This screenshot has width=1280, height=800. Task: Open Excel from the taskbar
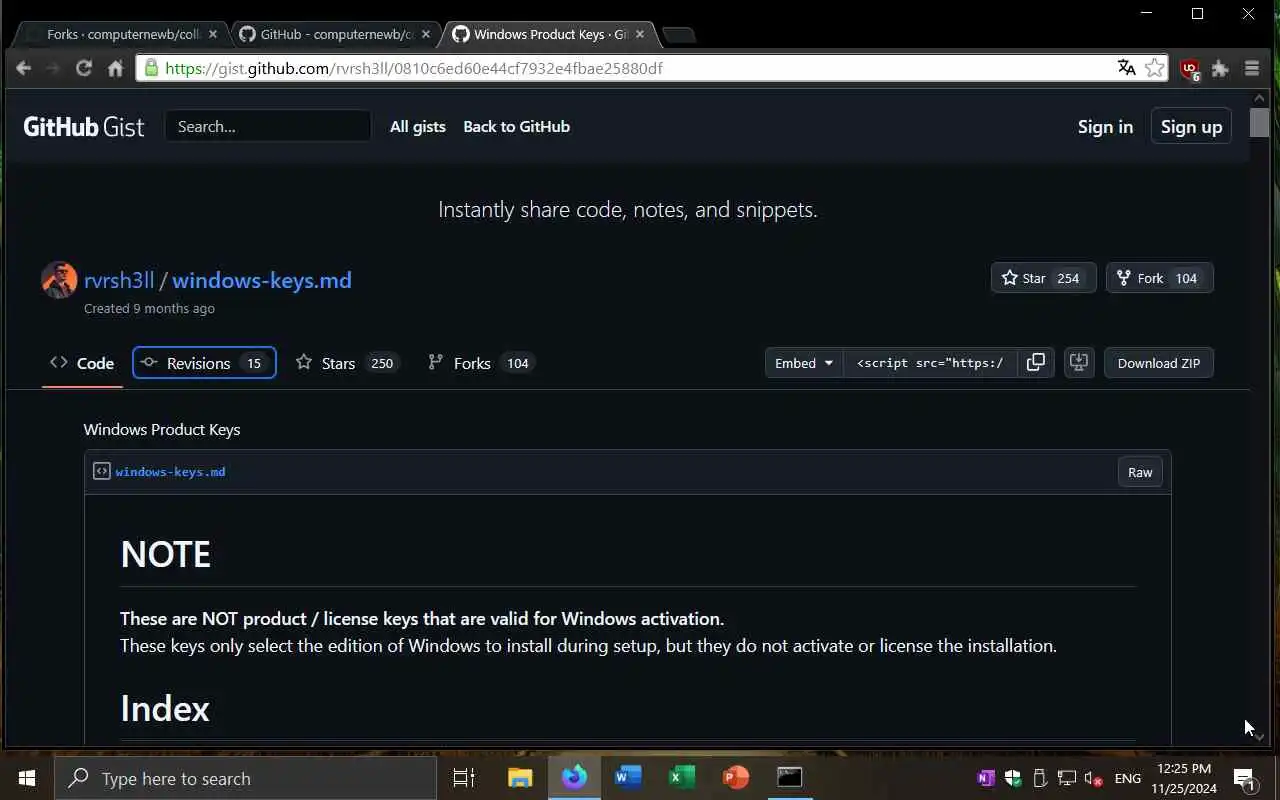(682, 778)
